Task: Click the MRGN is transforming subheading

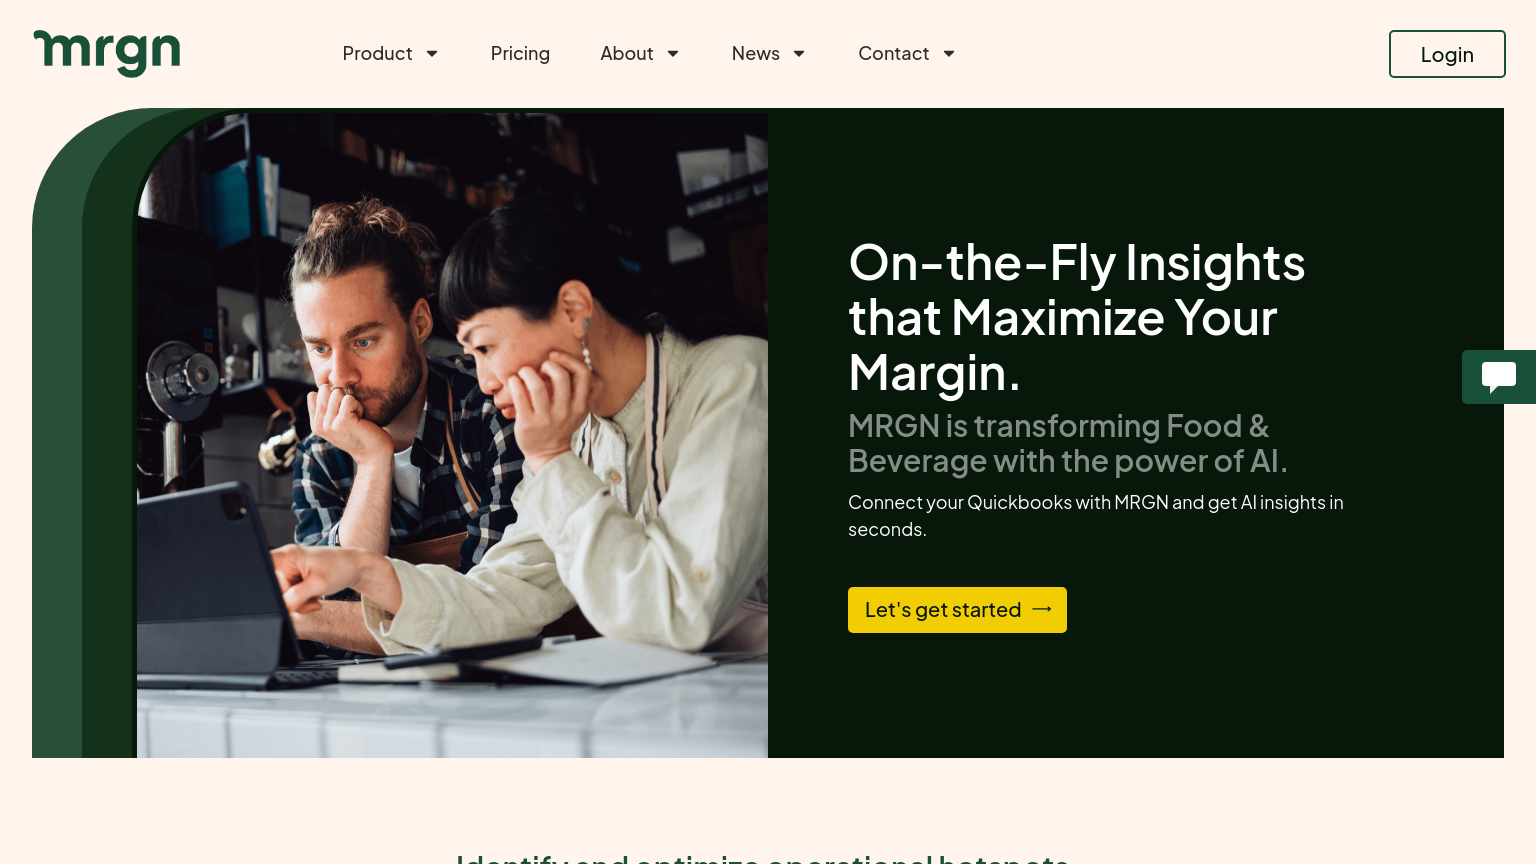Action: [x=1068, y=443]
